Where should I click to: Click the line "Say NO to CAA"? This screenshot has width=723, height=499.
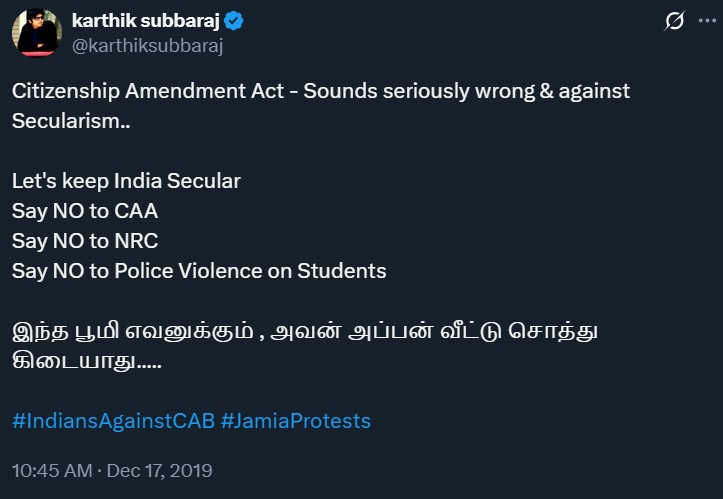click(x=85, y=211)
